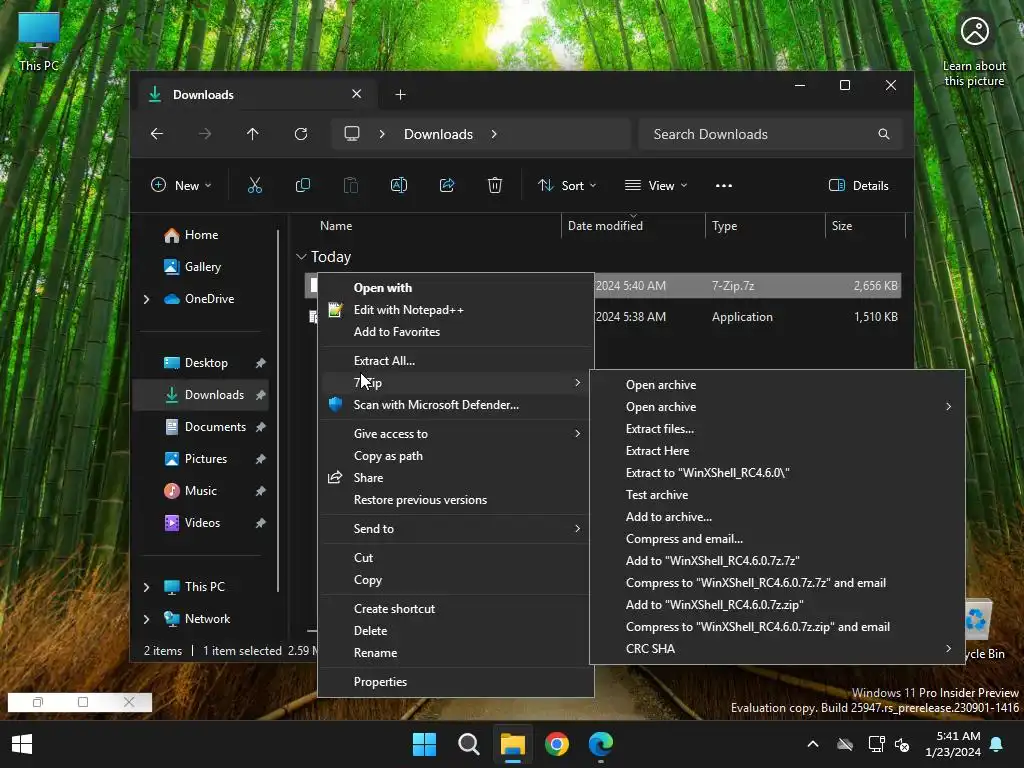The width and height of the screenshot is (1024, 768).
Task: Expand CRC SHA submenu
Action: tap(777, 649)
